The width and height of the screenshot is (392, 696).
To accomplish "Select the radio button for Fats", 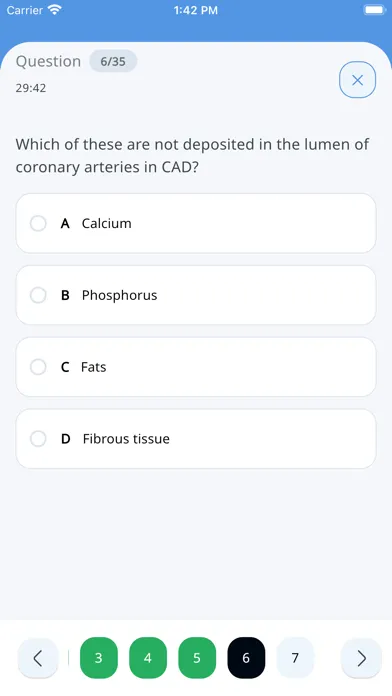I will point(38,367).
